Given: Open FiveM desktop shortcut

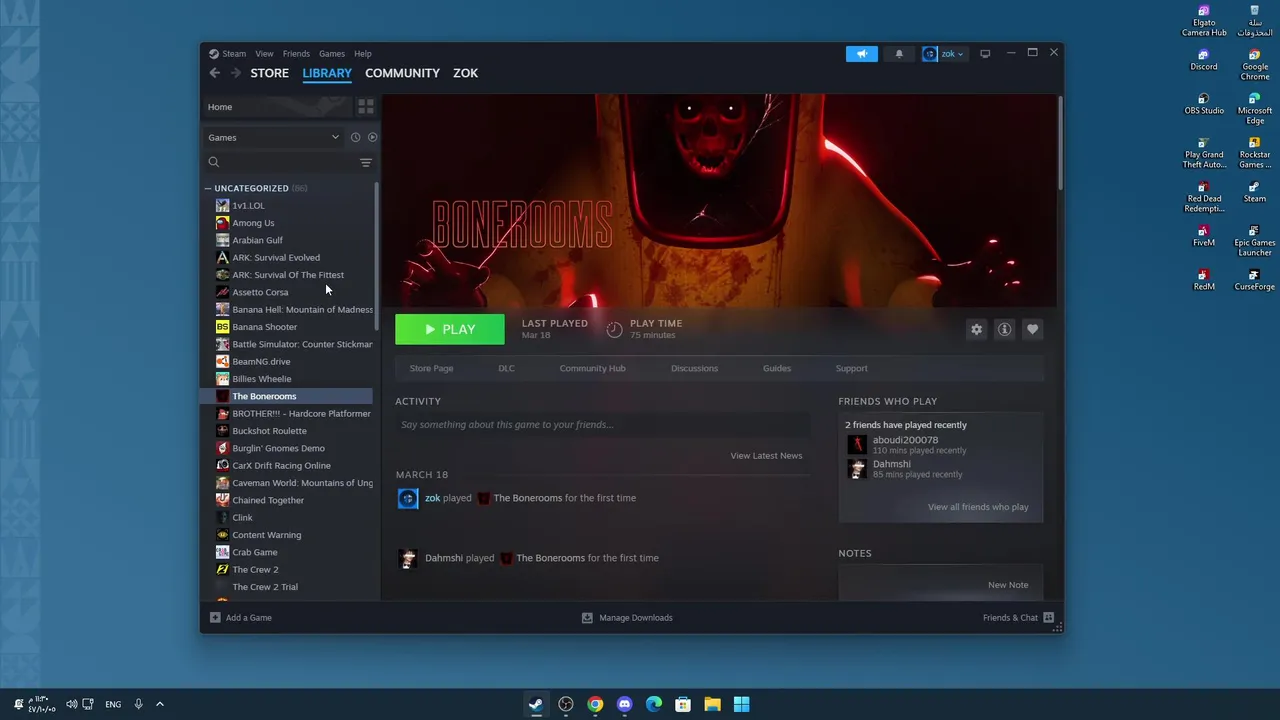Looking at the screenshot, I should (x=1204, y=237).
